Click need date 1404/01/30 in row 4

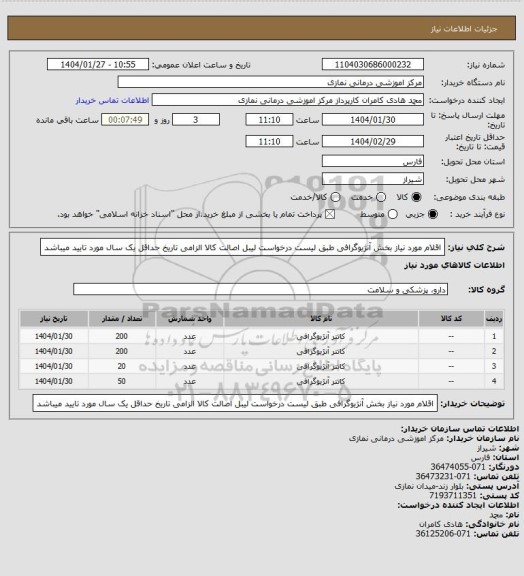point(54,382)
